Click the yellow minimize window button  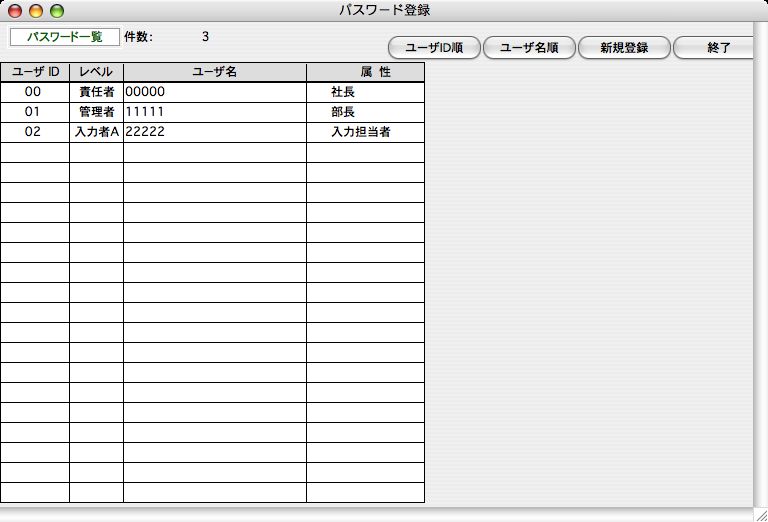click(x=36, y=11)
